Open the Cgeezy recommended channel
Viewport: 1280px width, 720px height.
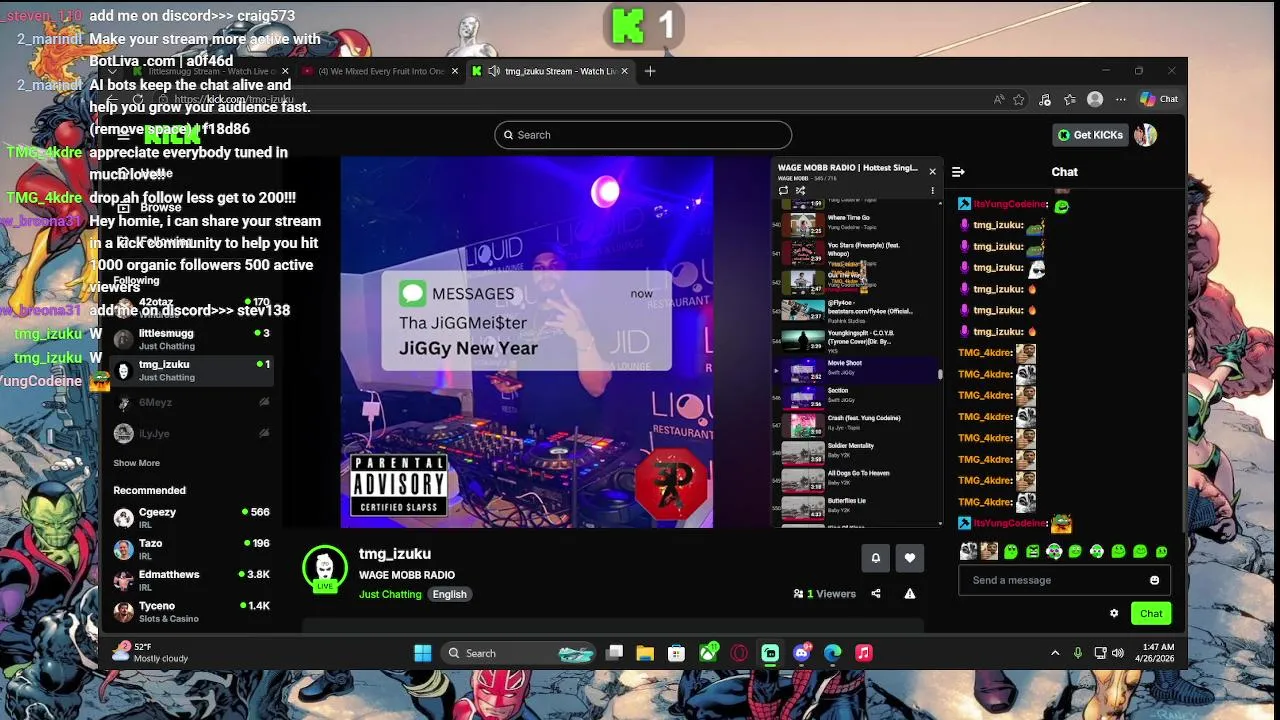point(192,517)
